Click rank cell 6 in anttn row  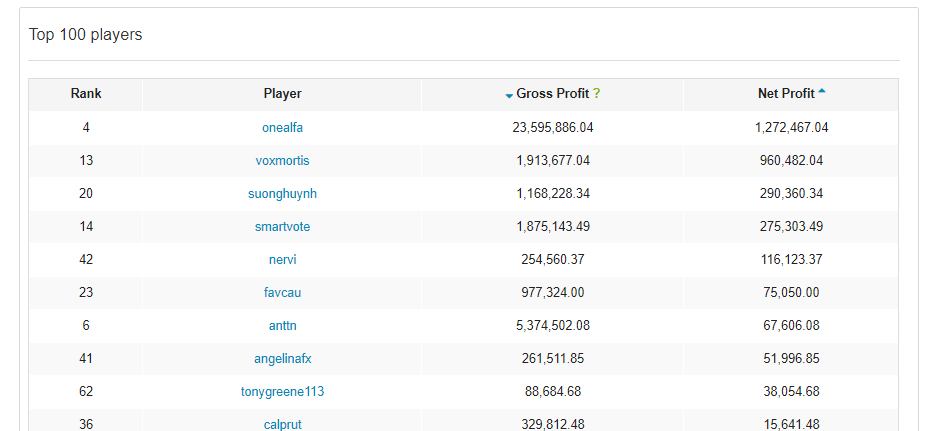point(86,326)
